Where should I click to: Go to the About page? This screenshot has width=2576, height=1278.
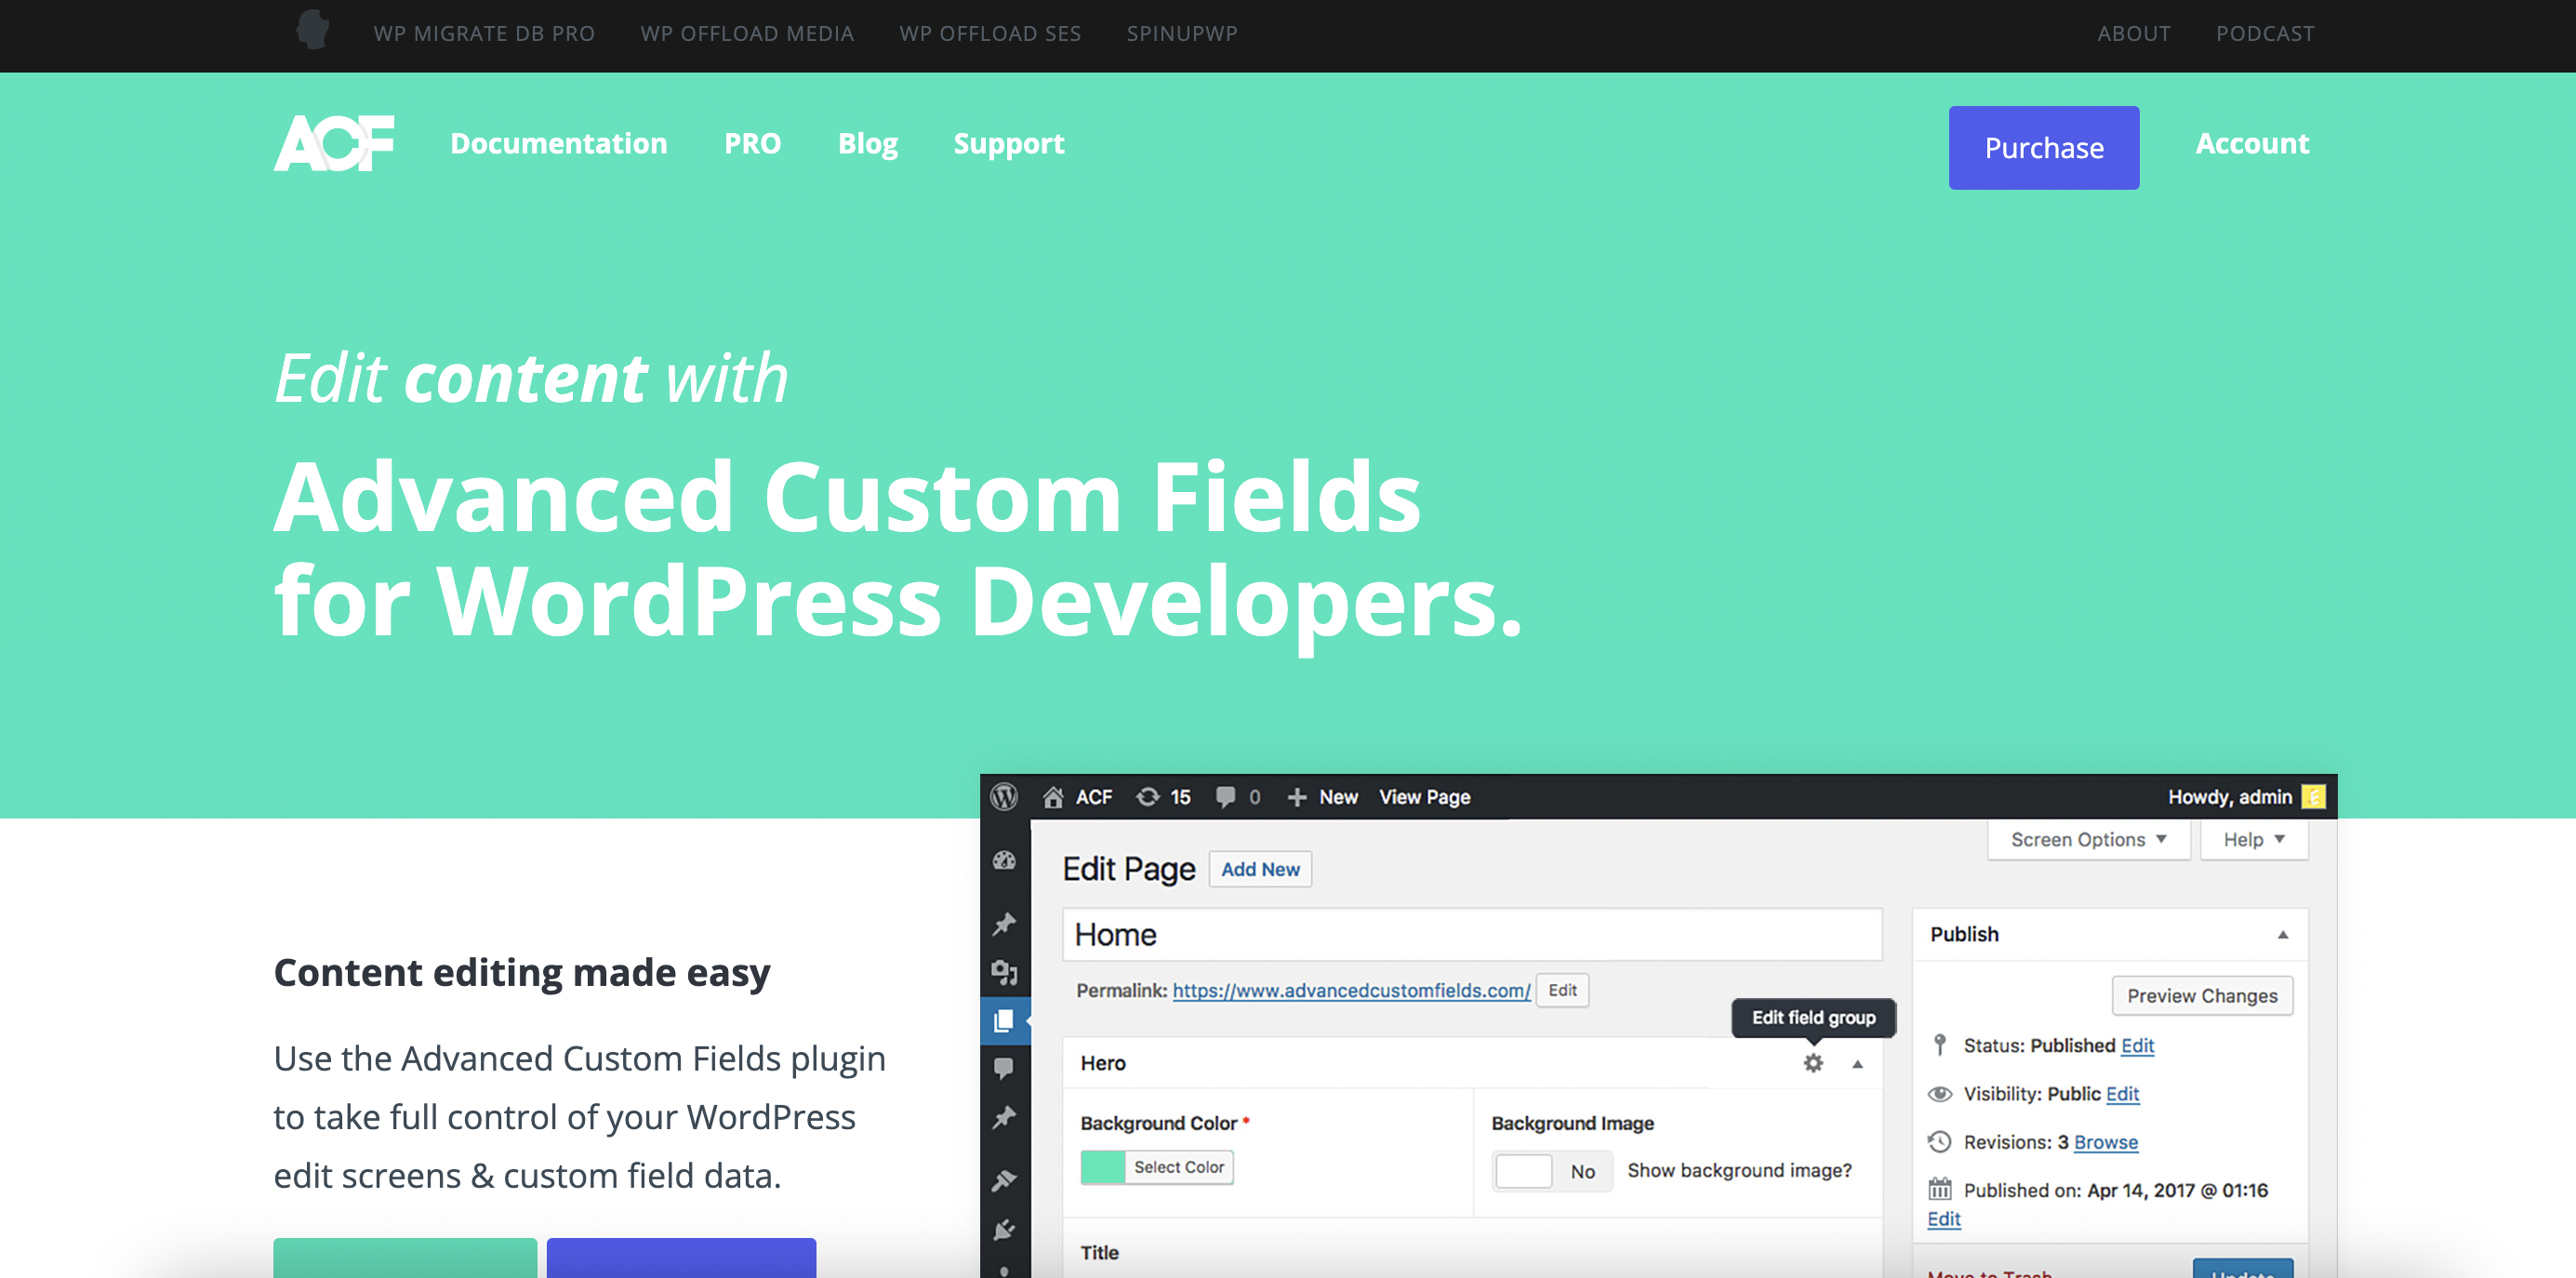[2134, 33]
